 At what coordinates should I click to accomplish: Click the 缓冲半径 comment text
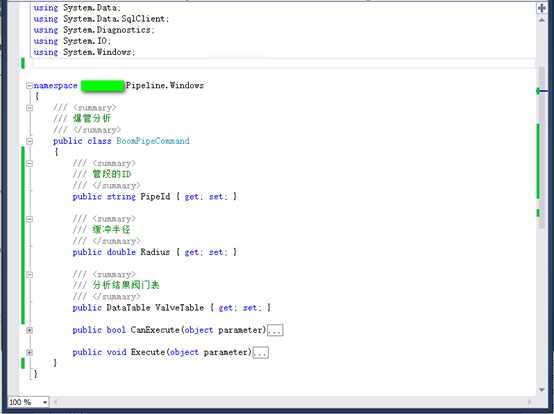pos(111,230)
